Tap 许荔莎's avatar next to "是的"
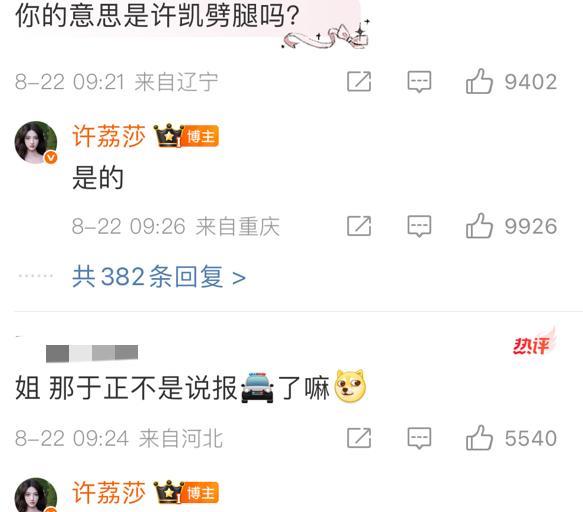 [36, 142]
